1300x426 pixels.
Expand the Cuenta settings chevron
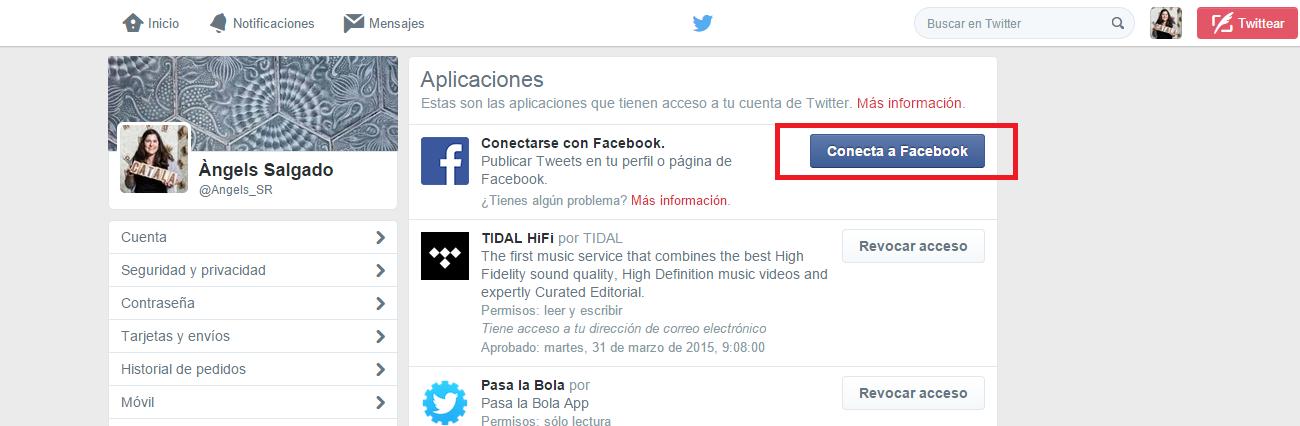point(380,237)
